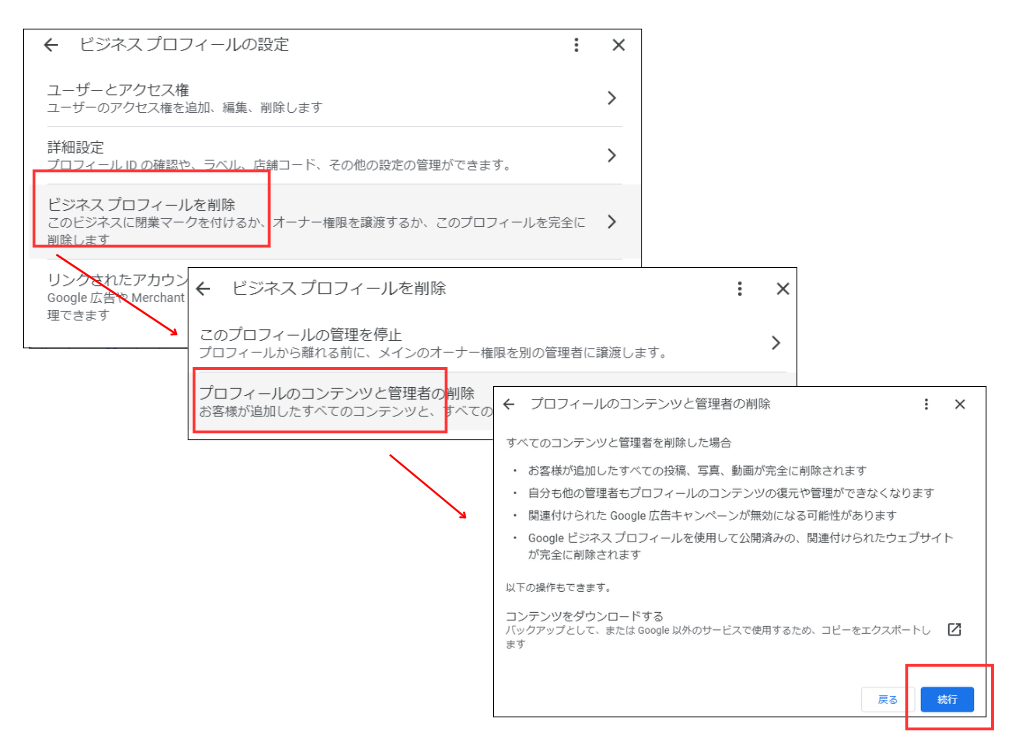Expand the chevron next to ビジネス プロフィールを削除
The width and height of the screenshot is (1024, 745).
611,221
